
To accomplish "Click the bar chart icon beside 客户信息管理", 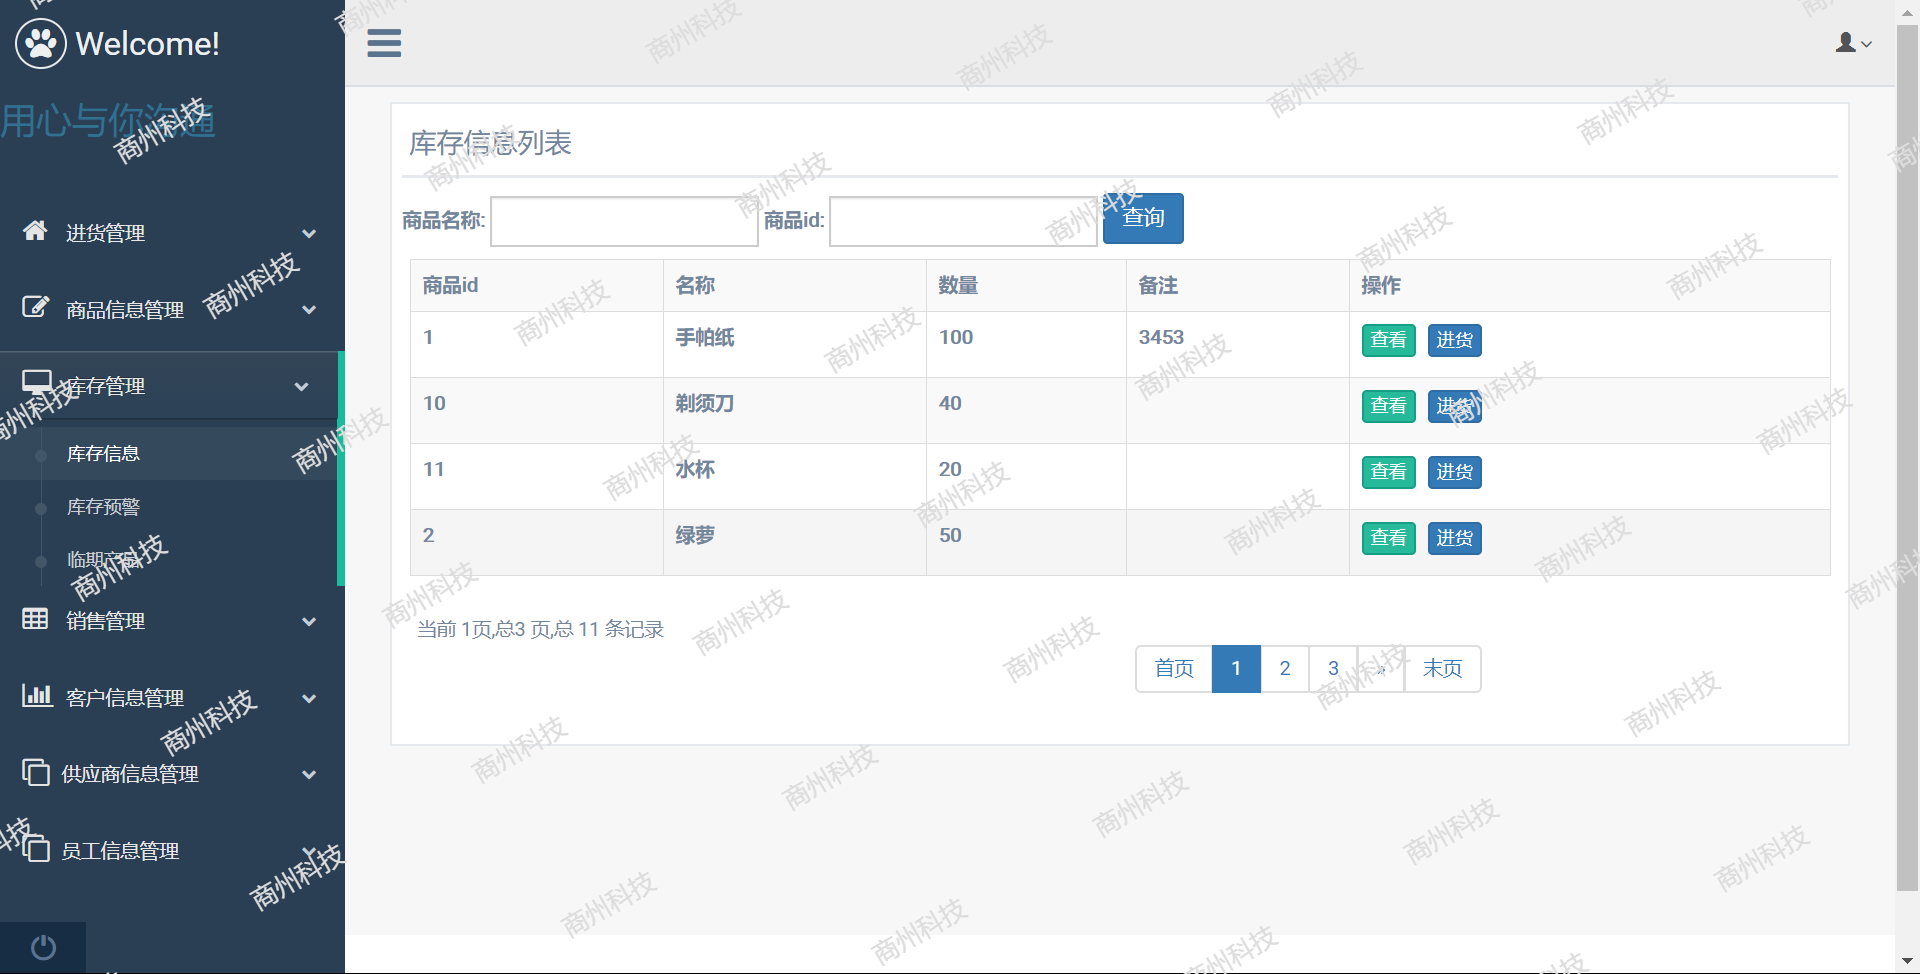I will 37,695.
